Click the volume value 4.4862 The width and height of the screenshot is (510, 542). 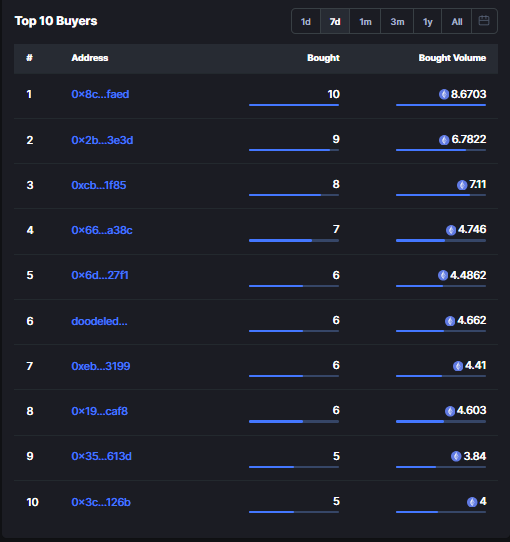tap(468, 275)
